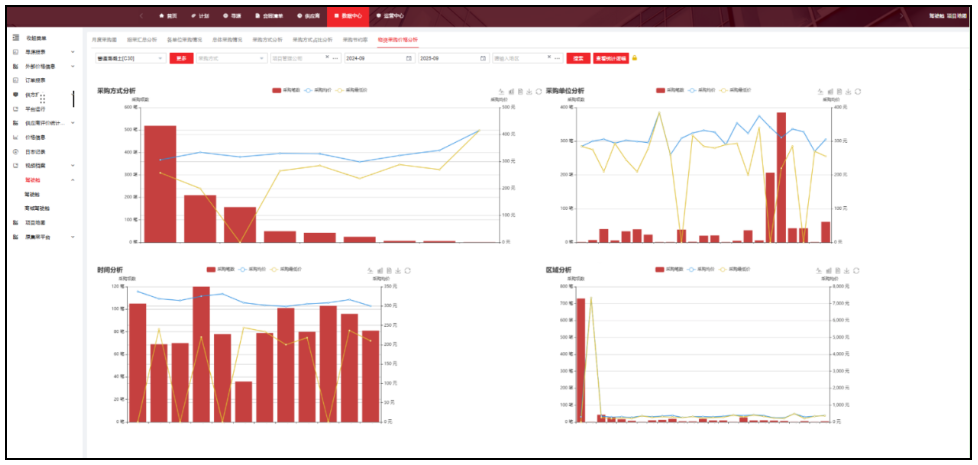Open calendar icon of 2025-09 date field

click(x=483, y=58)
